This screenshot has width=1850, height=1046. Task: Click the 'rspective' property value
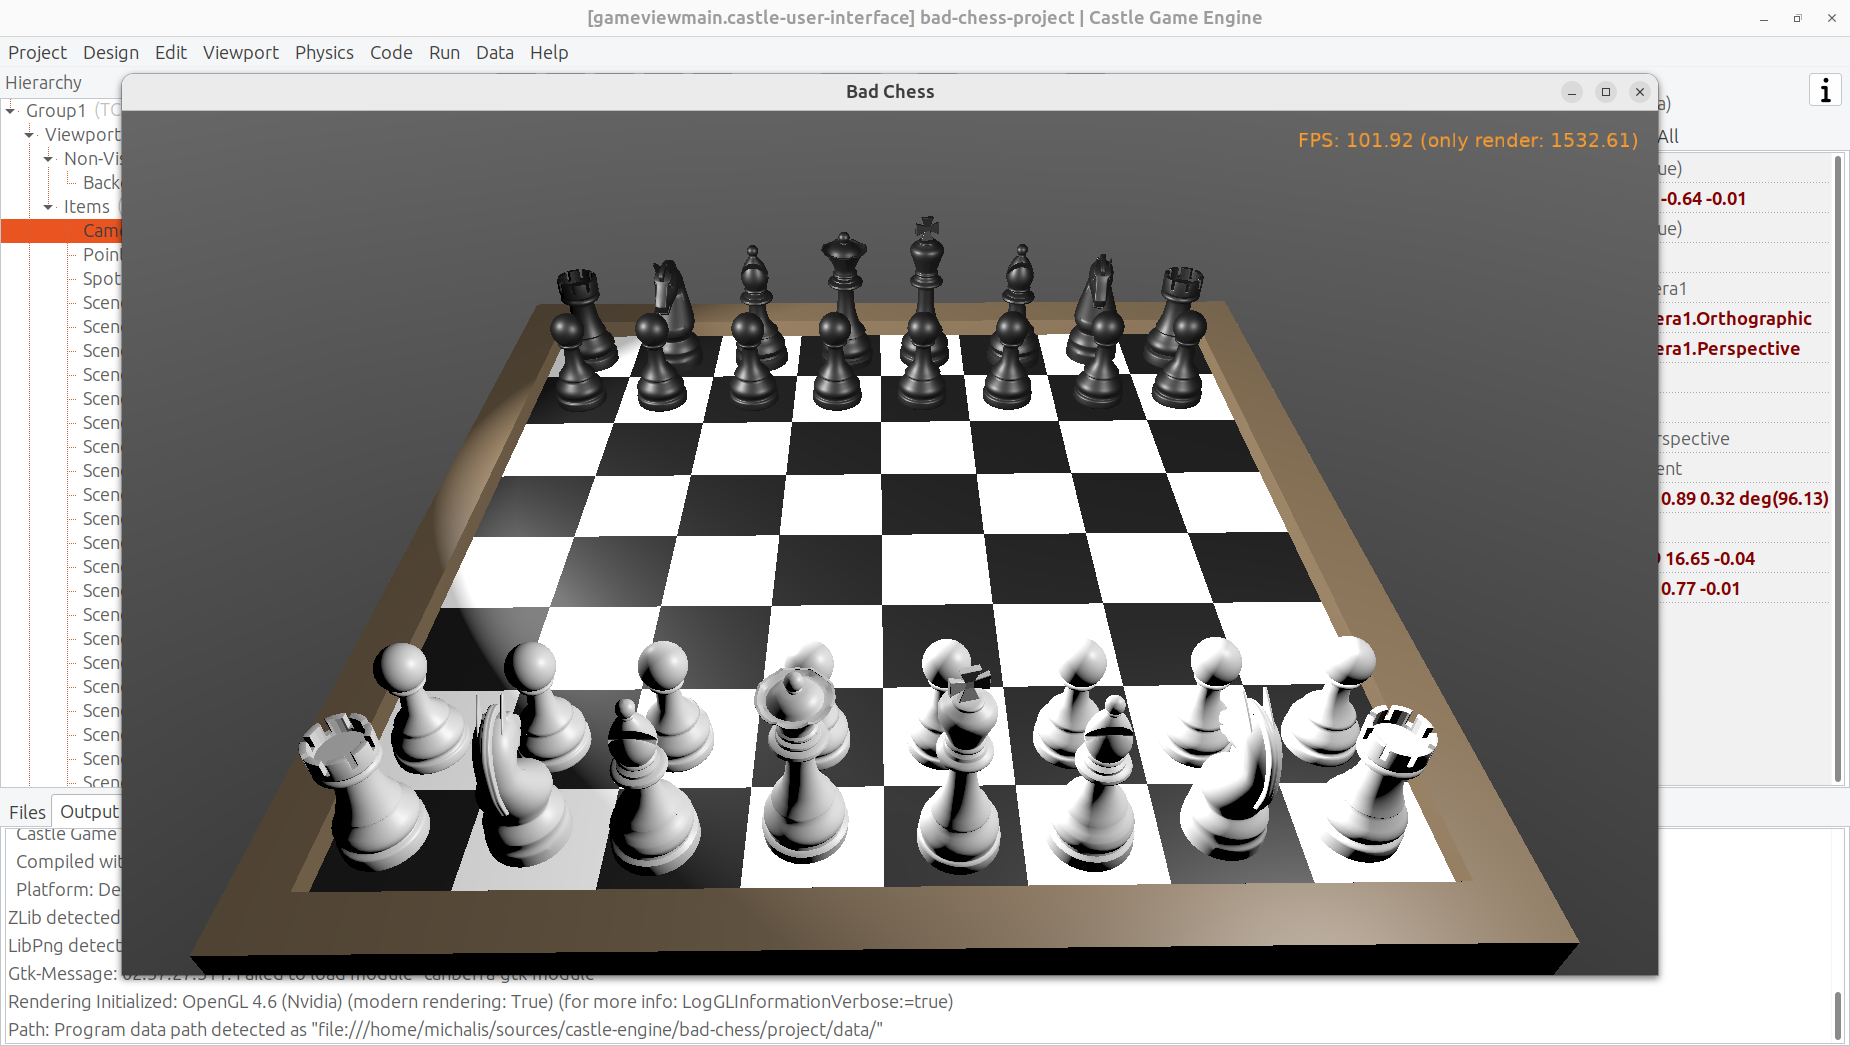[1694, 438]
